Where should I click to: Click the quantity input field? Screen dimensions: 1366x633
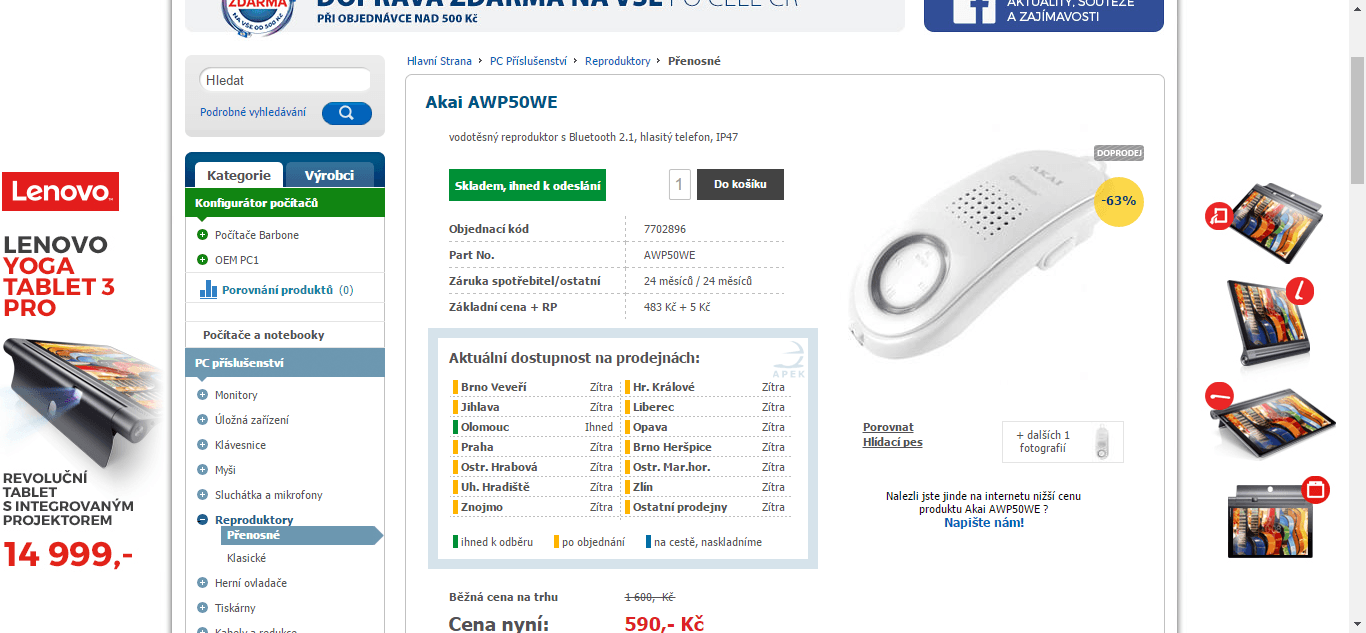(x=680, y=184)
